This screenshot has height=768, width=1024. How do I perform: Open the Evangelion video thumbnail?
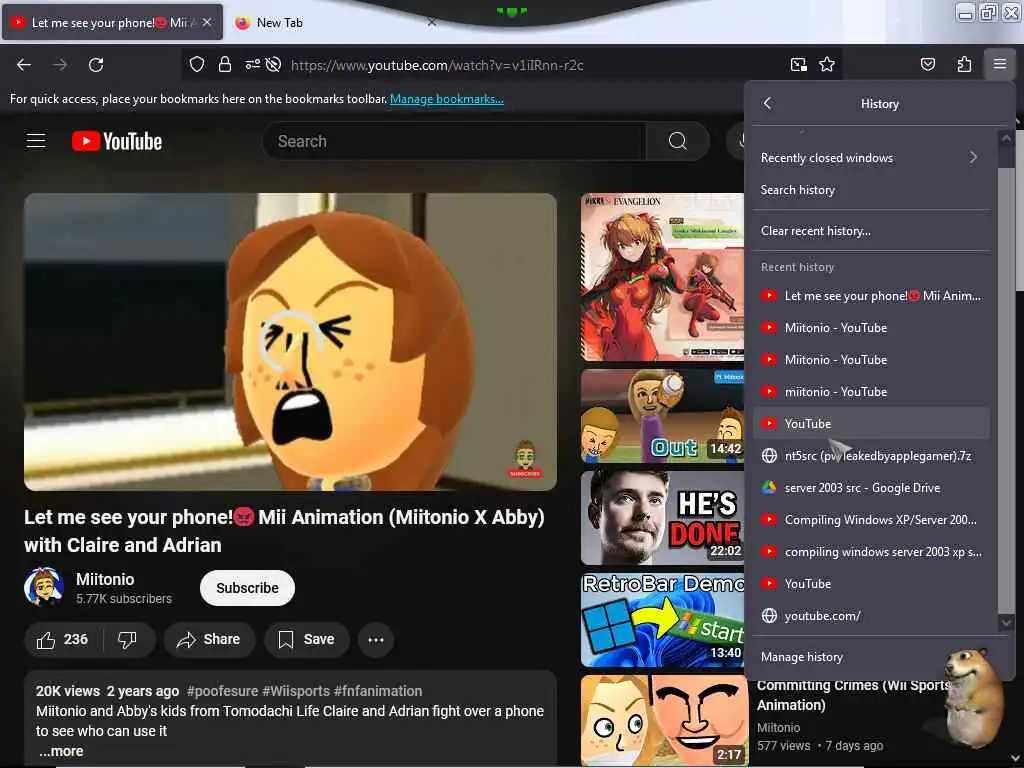click(662, 277)
